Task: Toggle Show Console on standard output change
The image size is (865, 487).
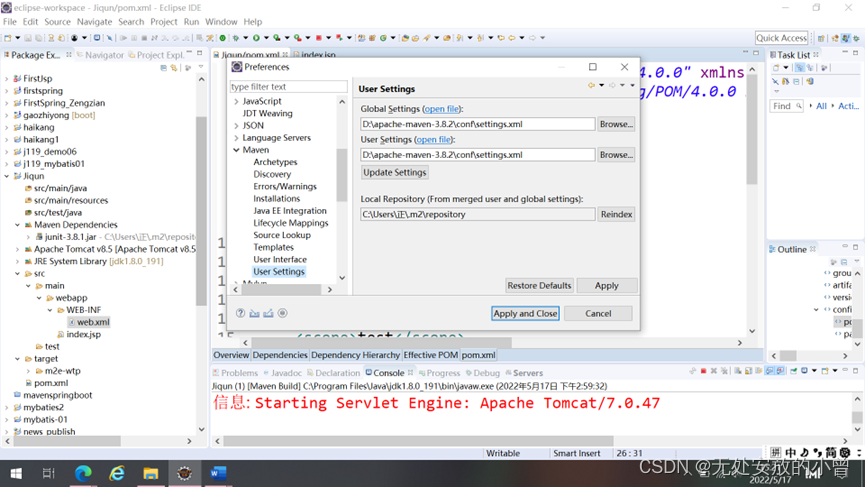Action: [770, 371]
